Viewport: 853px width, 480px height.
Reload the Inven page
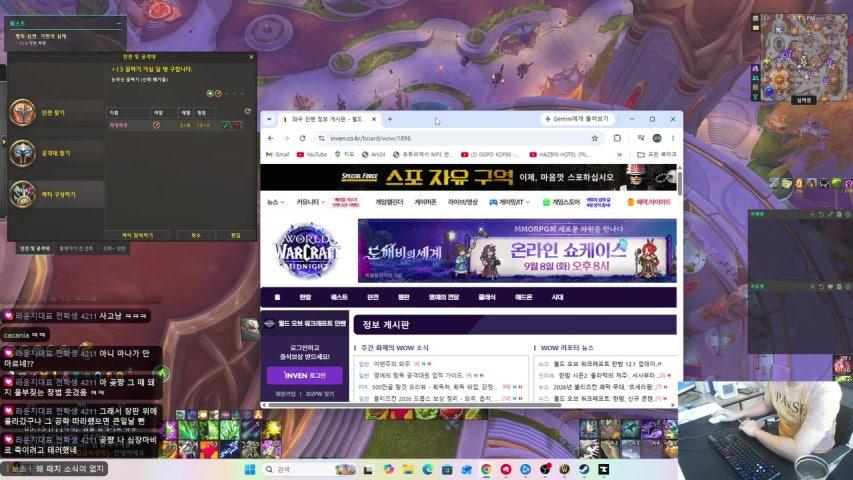[x=302, y=138]
